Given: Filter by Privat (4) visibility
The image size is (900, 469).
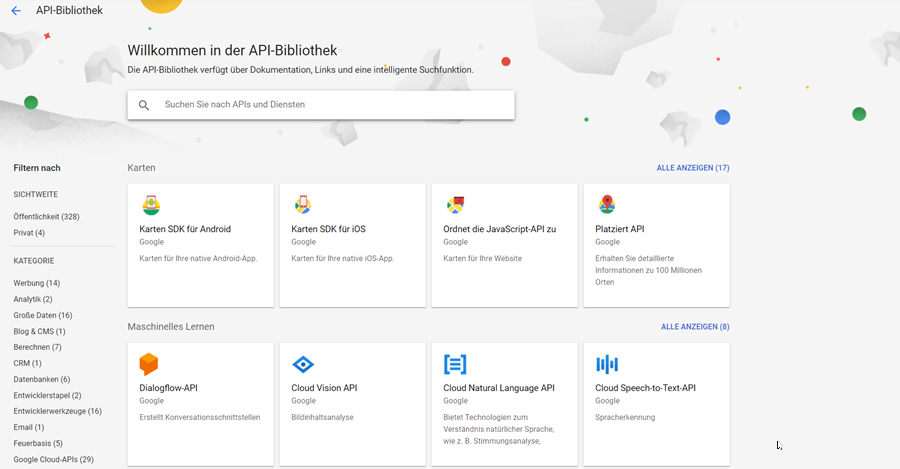Looking at the screenshot, I should coord(29,233).
